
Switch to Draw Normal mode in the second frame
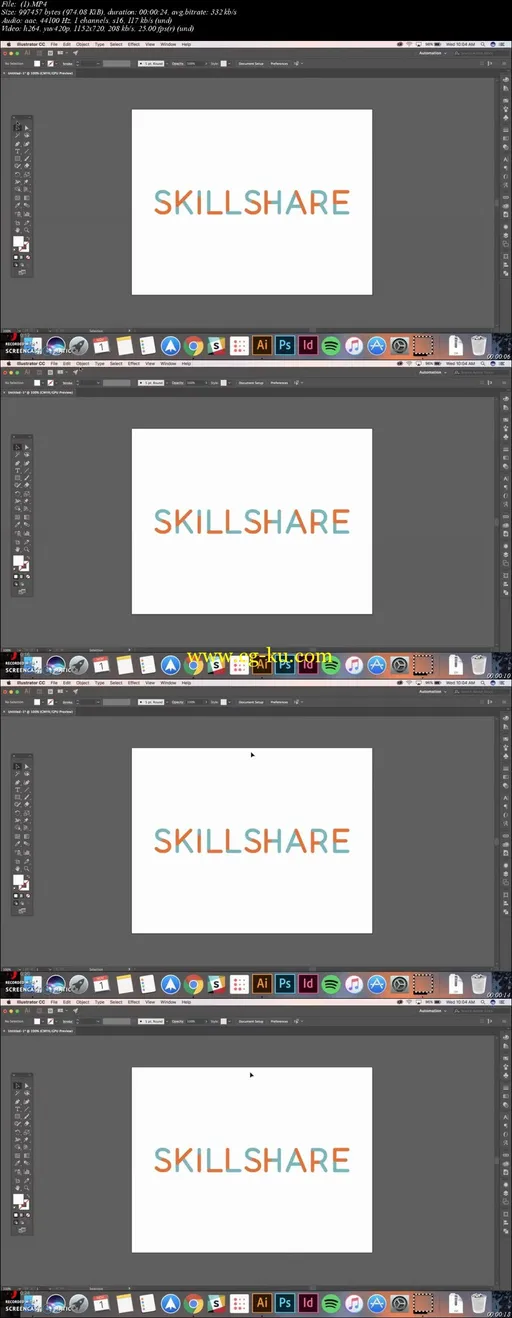pyautogui.click(x=16, y=584)
